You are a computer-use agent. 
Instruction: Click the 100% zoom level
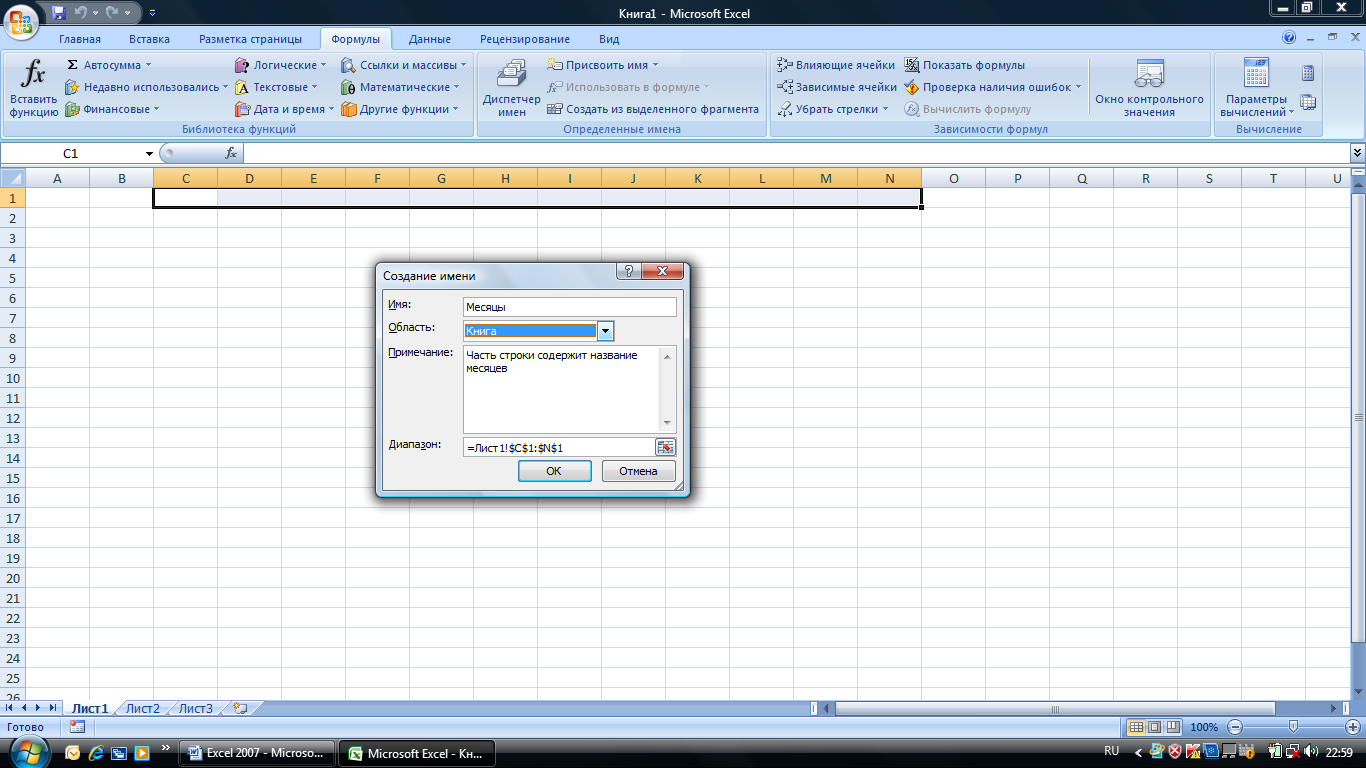tap(1204, 727)
